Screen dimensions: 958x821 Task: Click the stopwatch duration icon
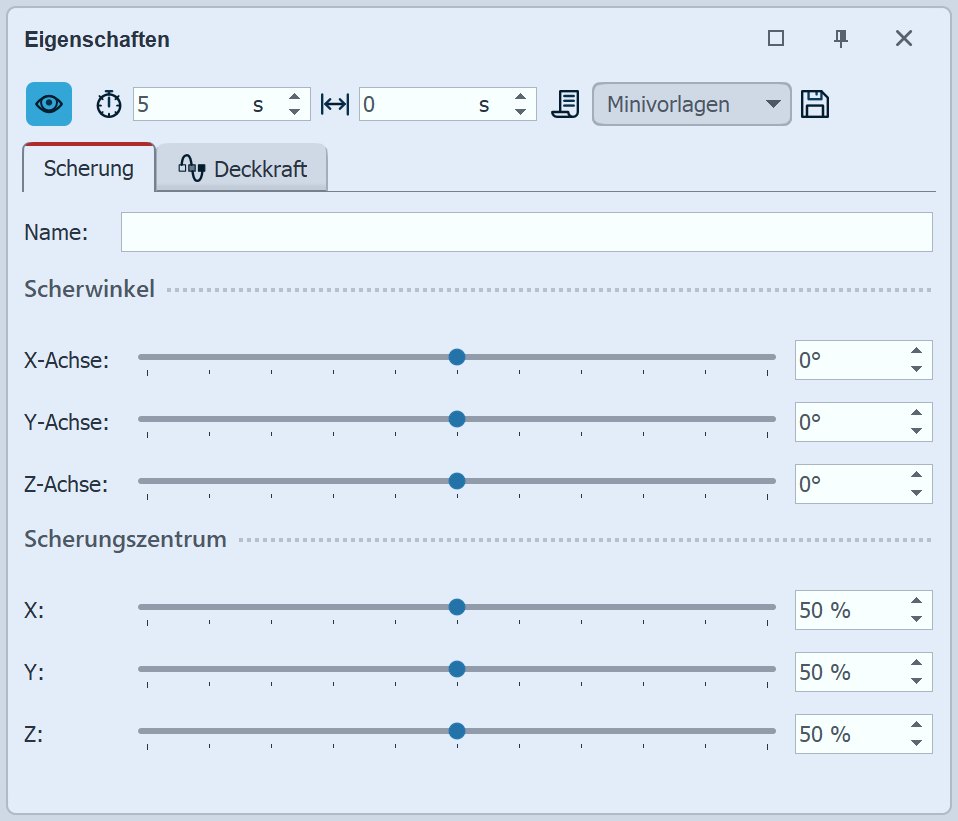coord(108,103)
